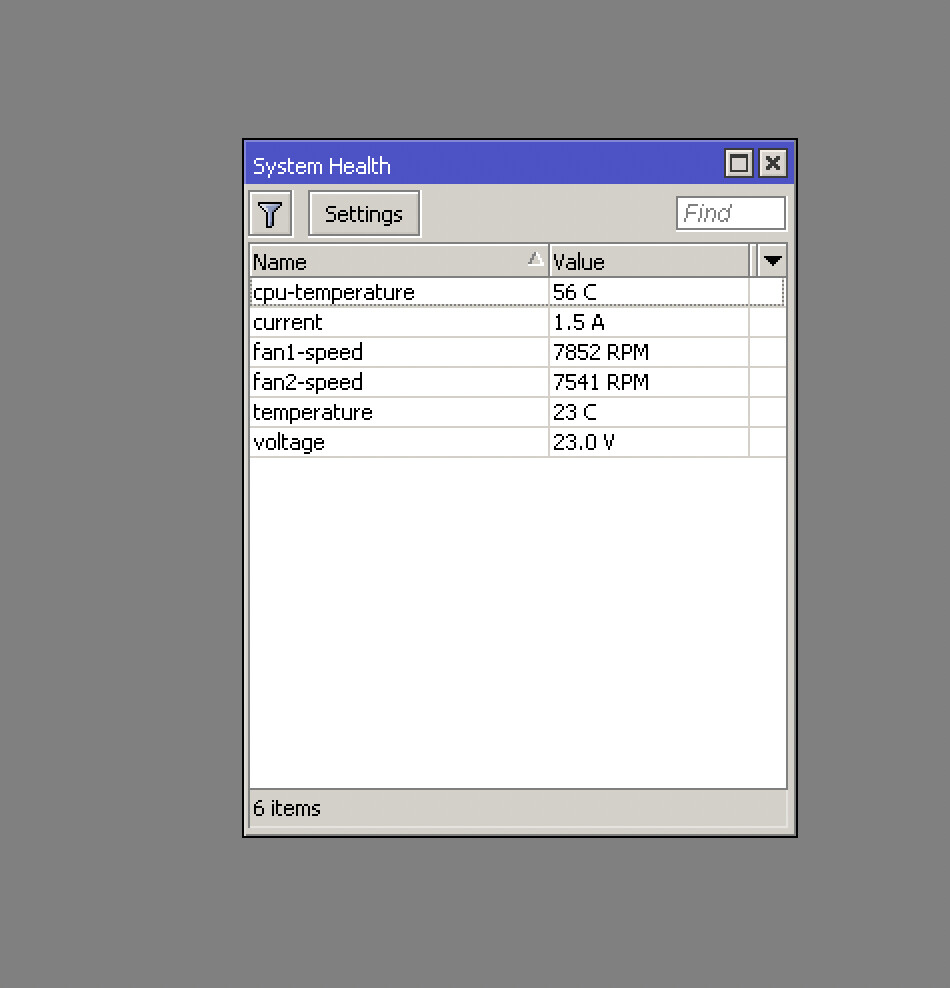950x988 pixels.
Task: Click the 6 items status bar
Action: [400, 808]
